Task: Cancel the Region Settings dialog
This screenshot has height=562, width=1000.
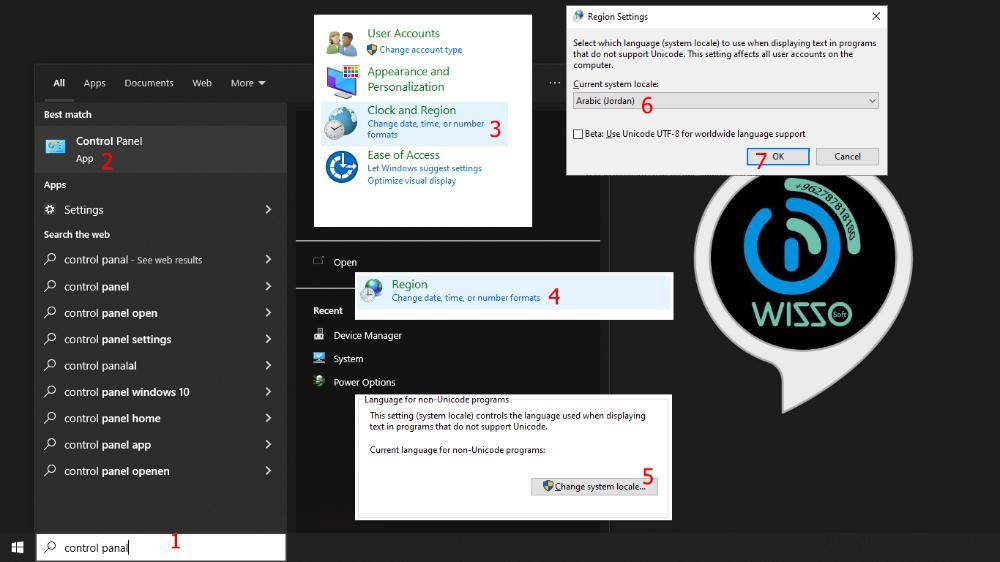Action: point(847,156)
